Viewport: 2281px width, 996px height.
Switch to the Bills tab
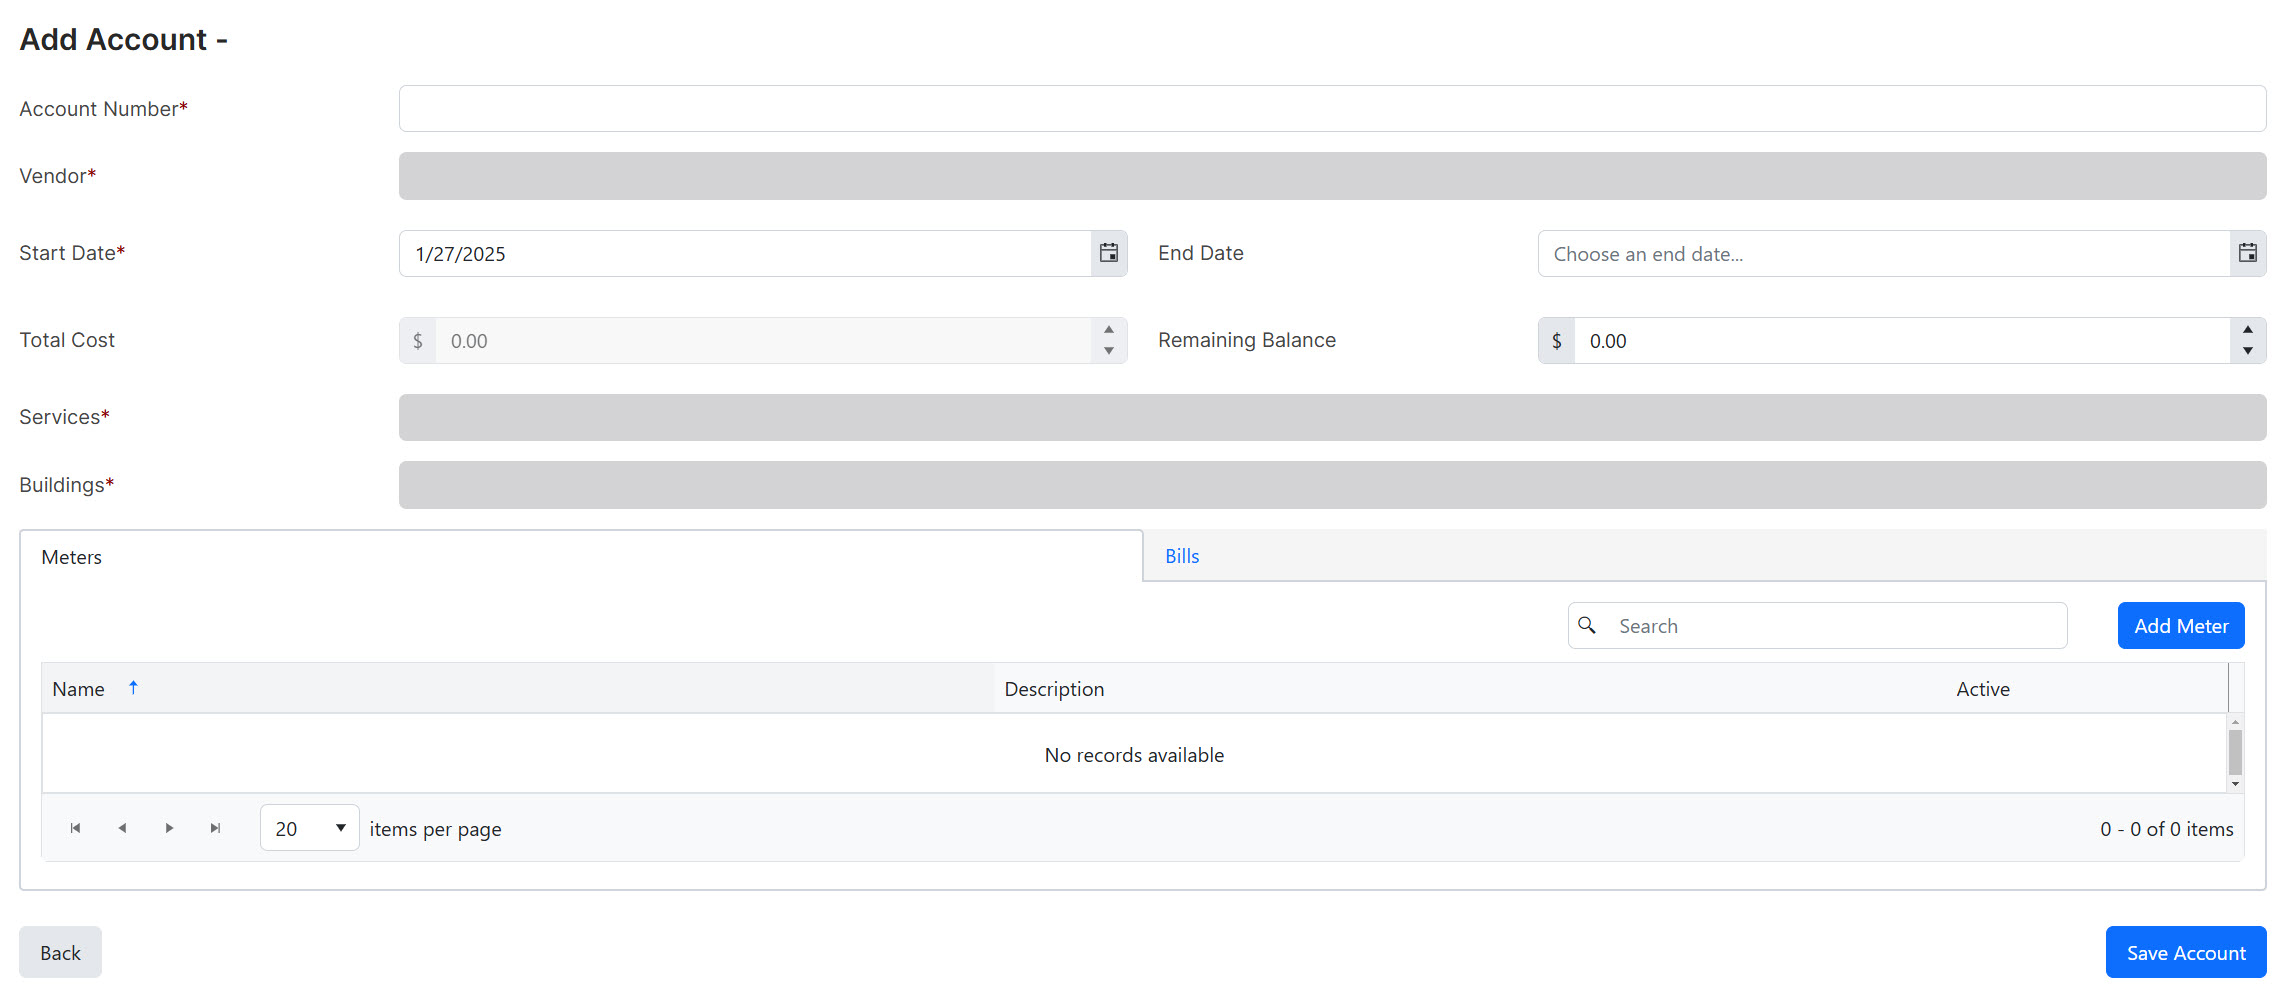pyautogui.click(x=1181, y=556)
